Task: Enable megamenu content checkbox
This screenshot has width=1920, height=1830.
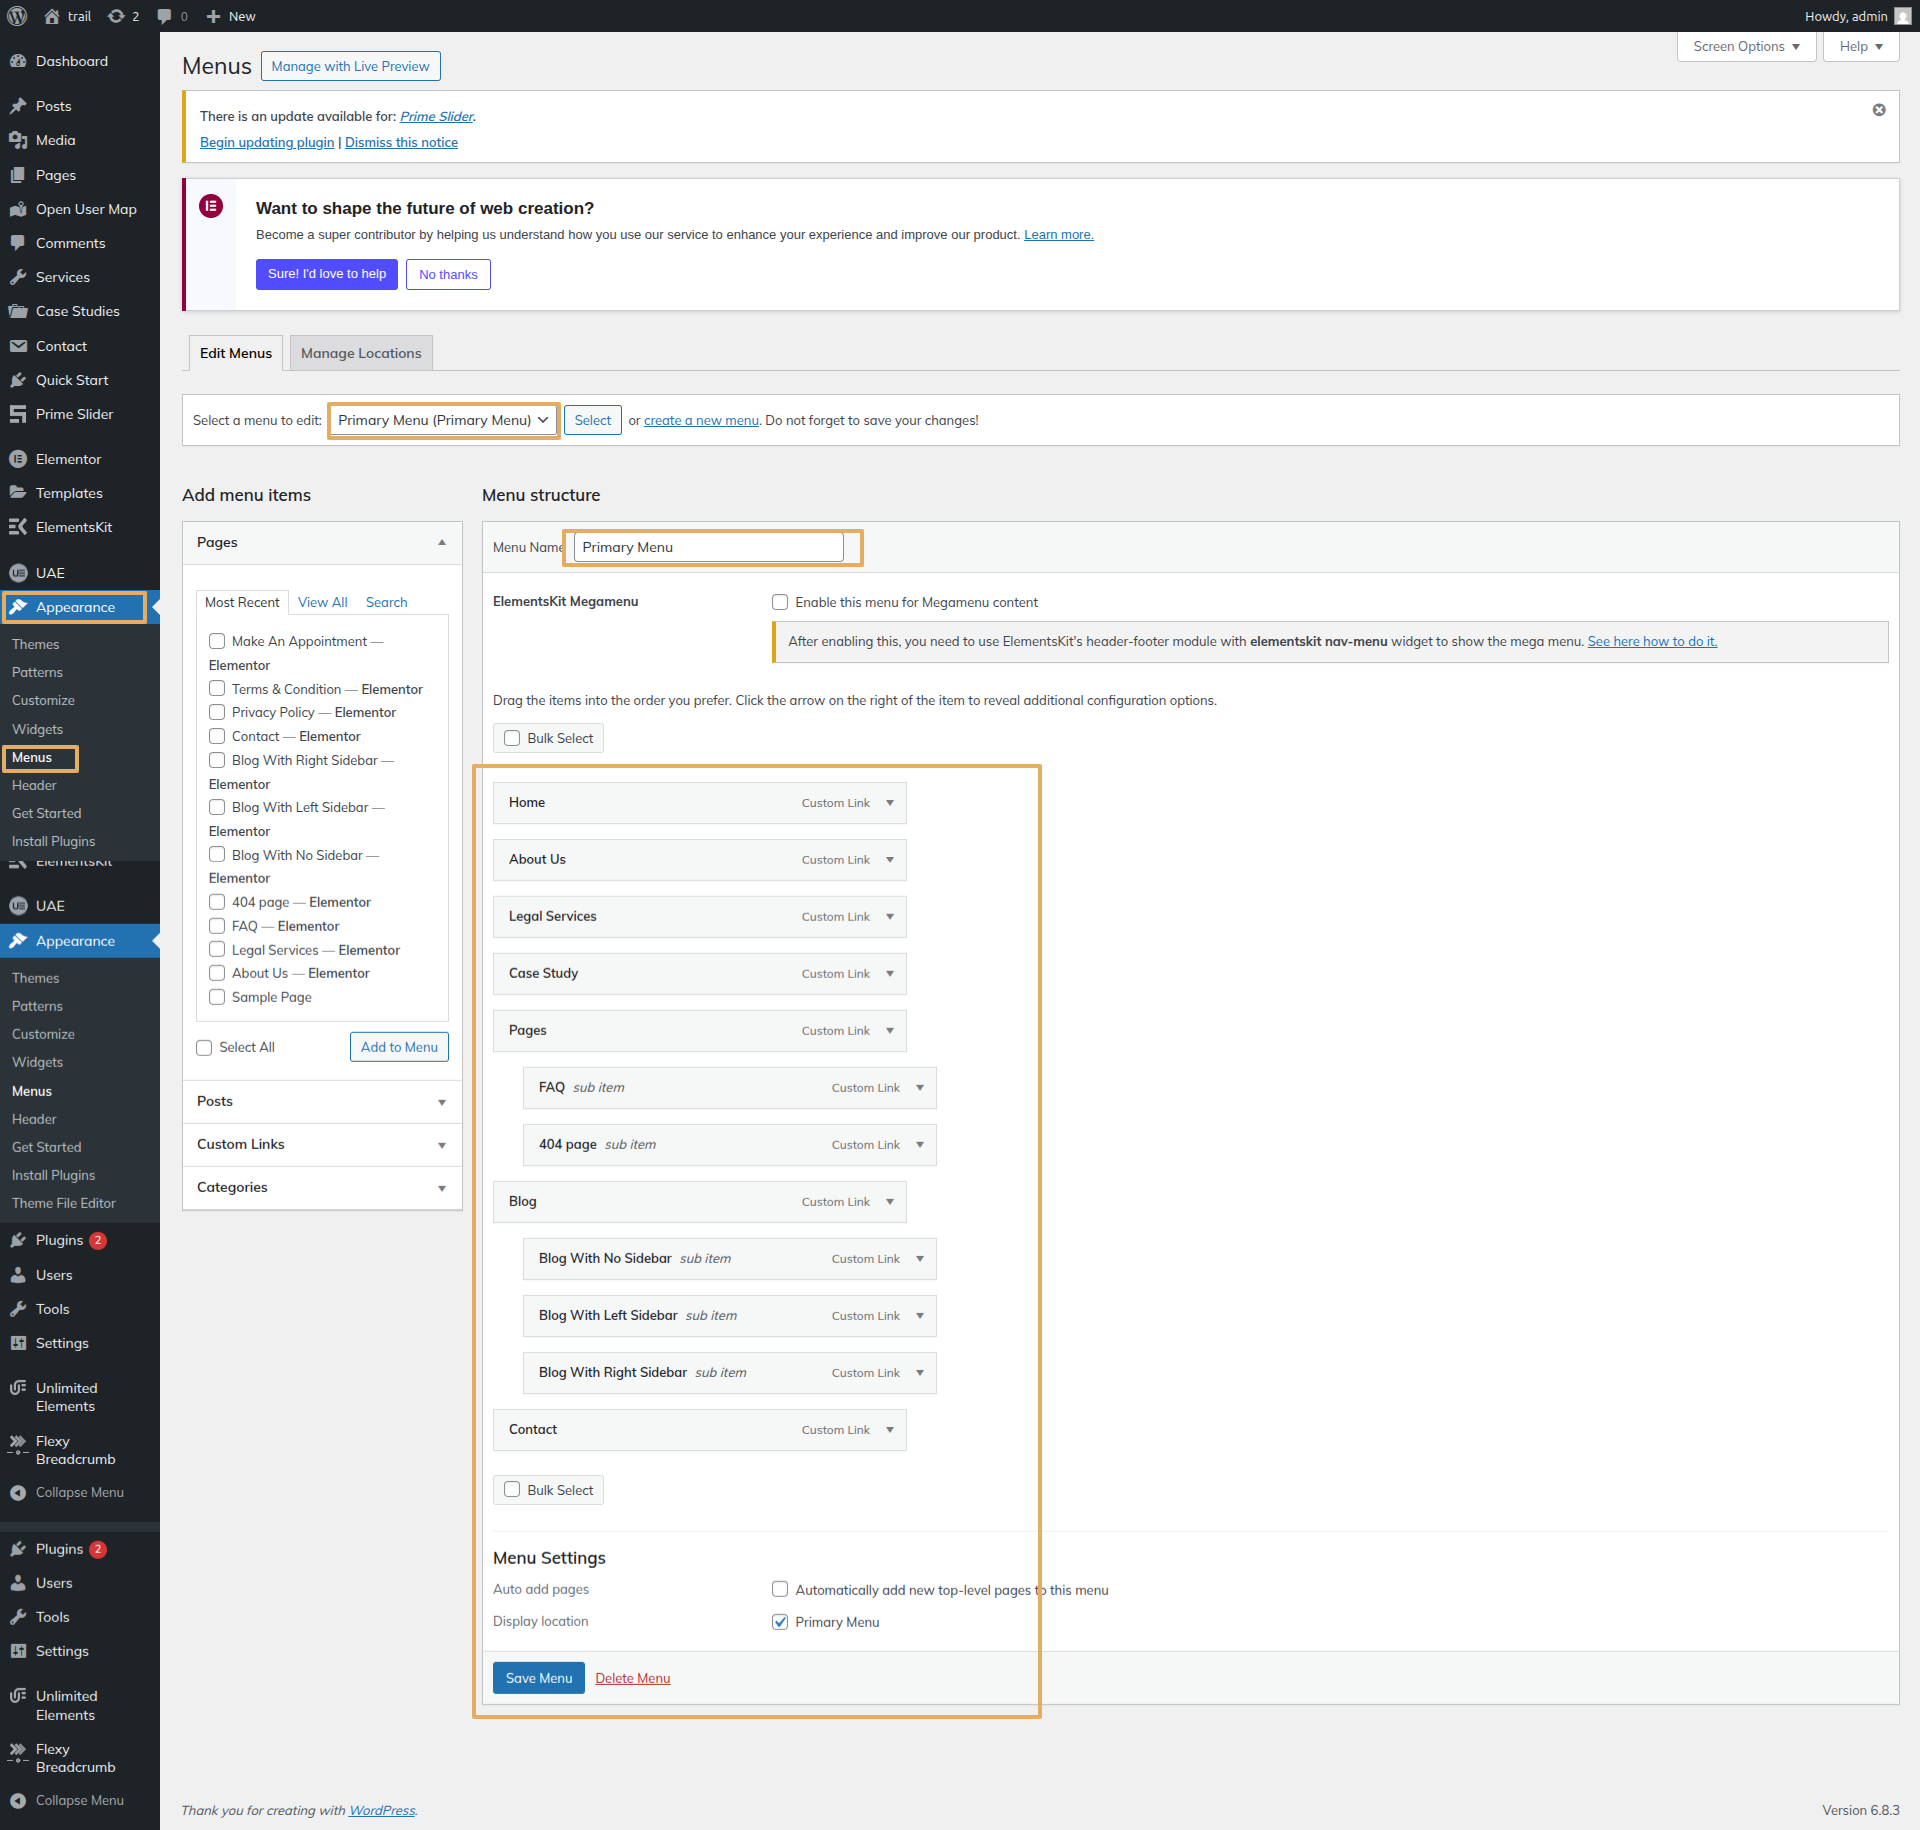Action: (780, 602)
